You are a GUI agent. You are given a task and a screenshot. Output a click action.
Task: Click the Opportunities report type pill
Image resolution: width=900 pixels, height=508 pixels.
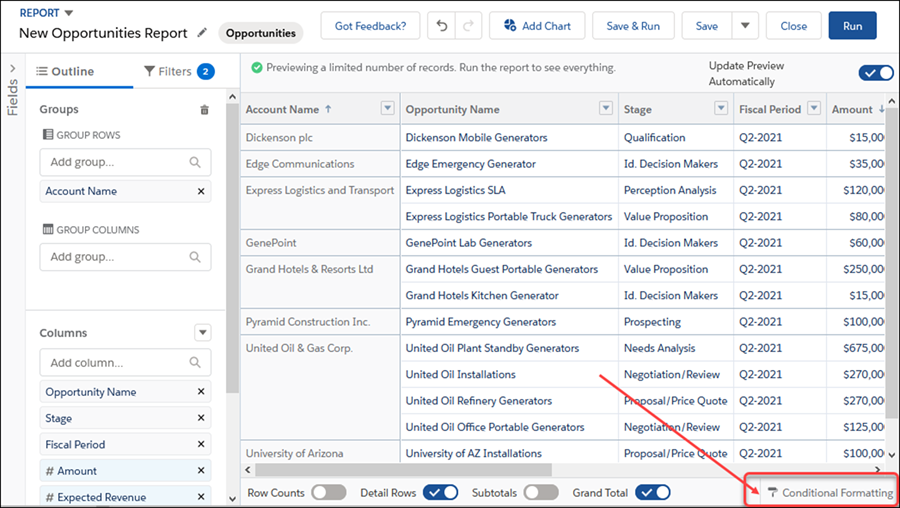coord(261,33)
